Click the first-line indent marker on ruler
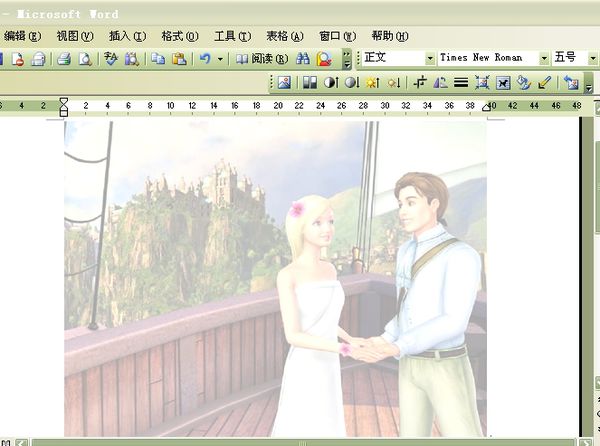 (x=64, y=101)
